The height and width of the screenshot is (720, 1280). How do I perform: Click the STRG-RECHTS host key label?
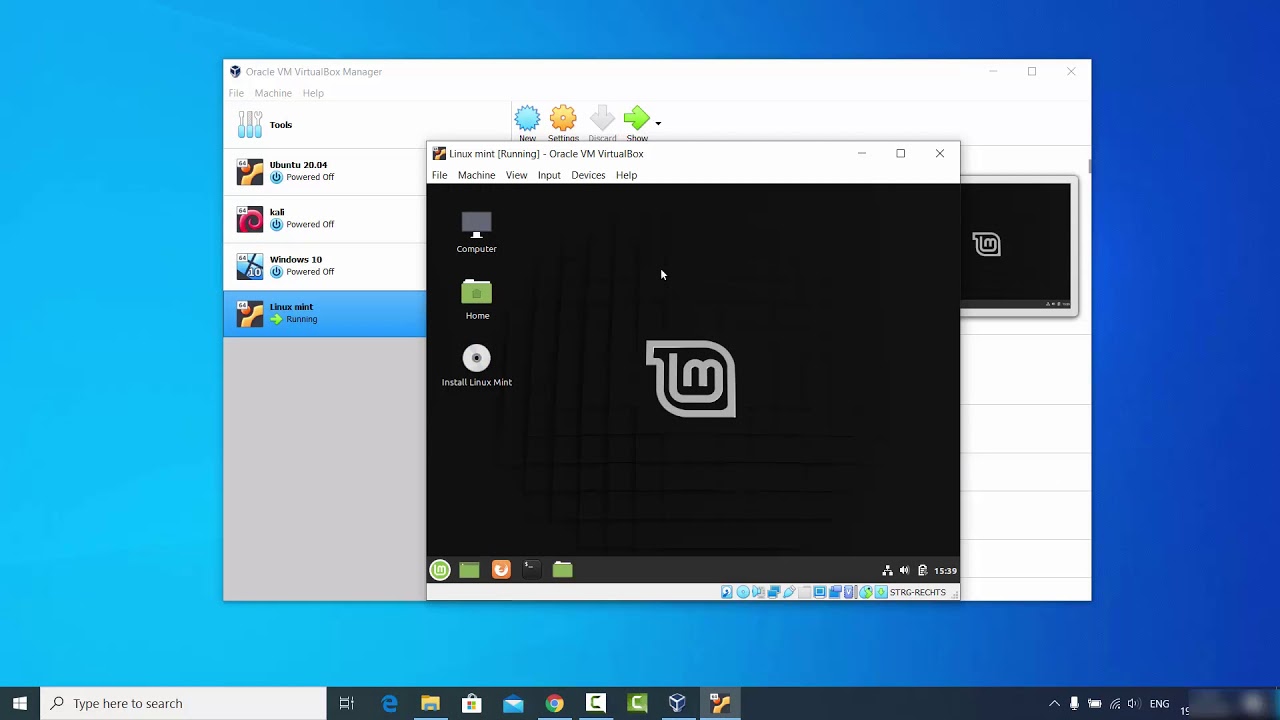click(x=918, y=592)
